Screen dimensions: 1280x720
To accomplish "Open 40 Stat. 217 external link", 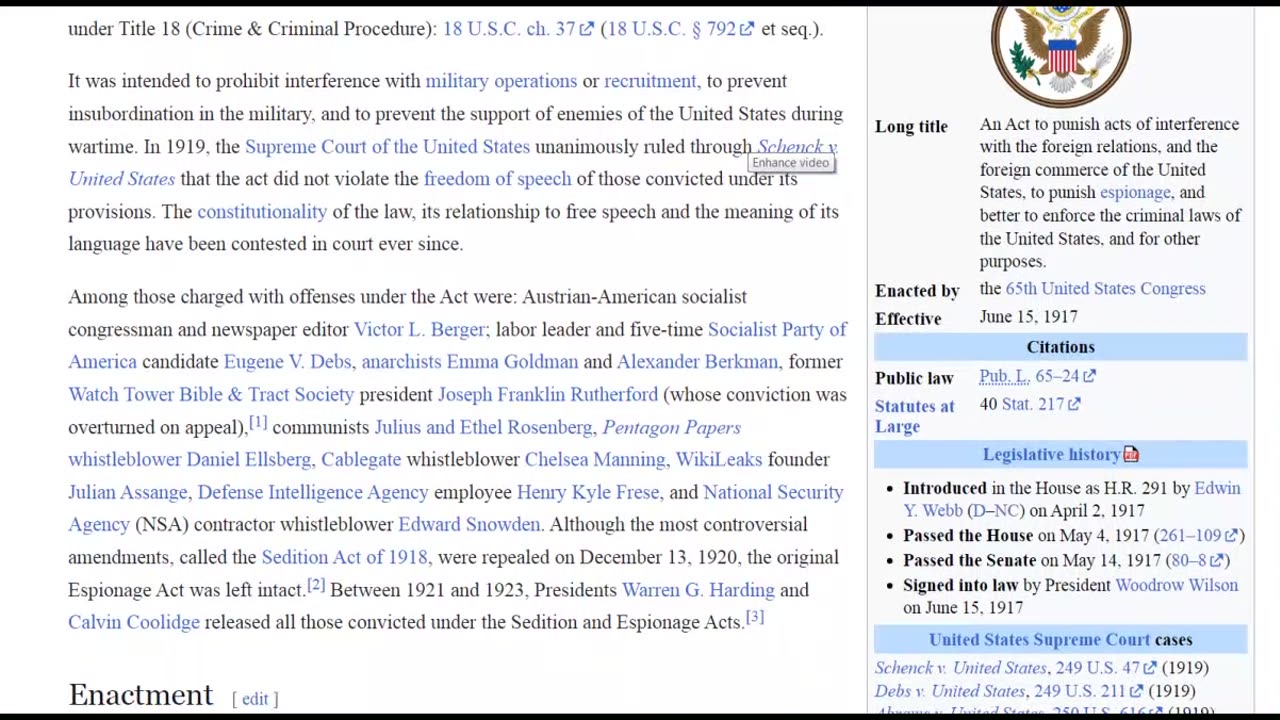I will pyautogui.click(x=1040, y=404).
